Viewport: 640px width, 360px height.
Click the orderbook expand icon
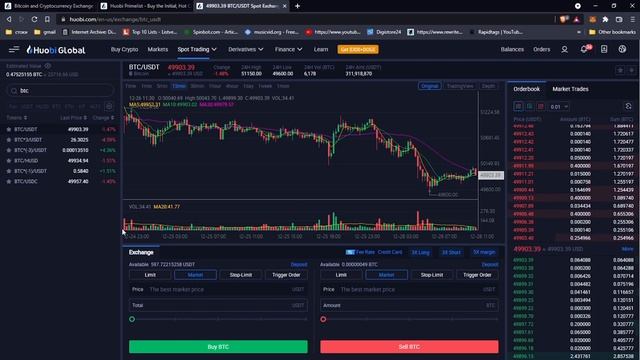tap(628, 107)
